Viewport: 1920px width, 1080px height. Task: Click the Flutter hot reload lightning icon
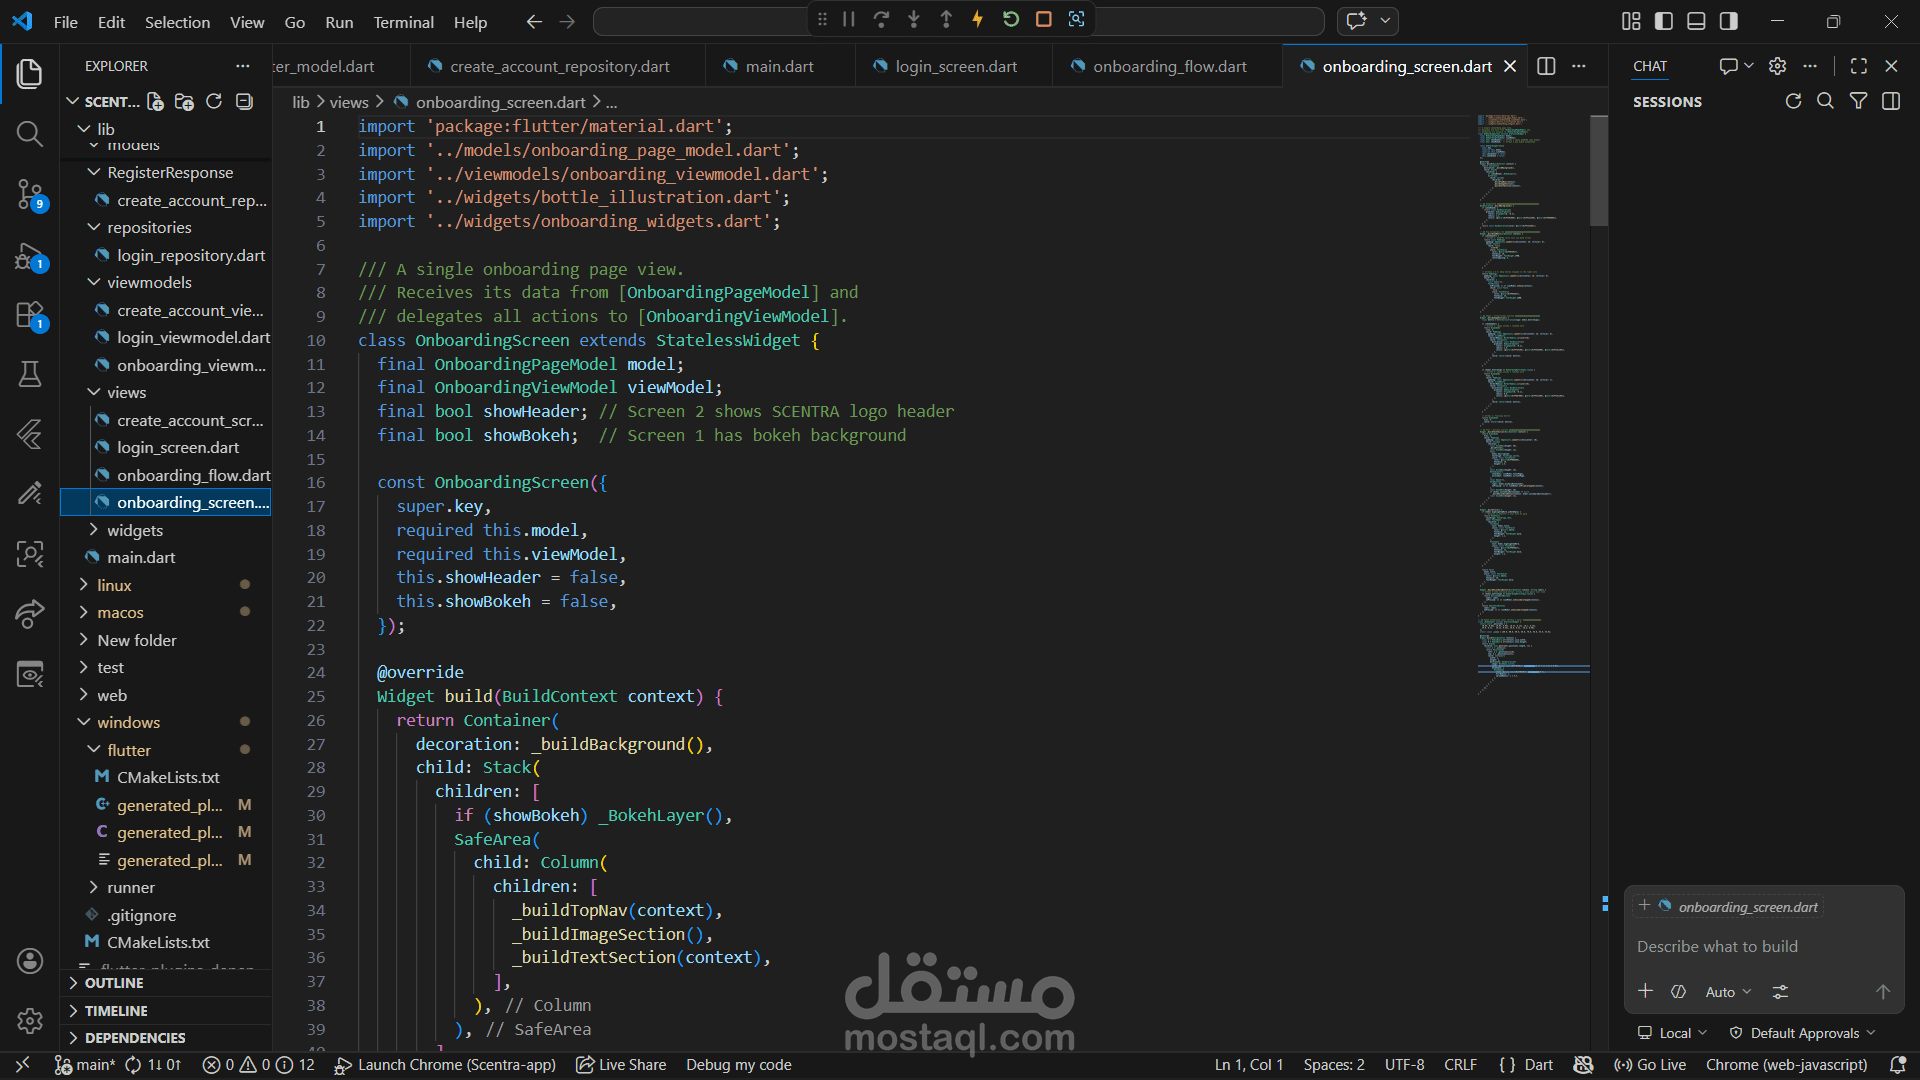point(978,19)
